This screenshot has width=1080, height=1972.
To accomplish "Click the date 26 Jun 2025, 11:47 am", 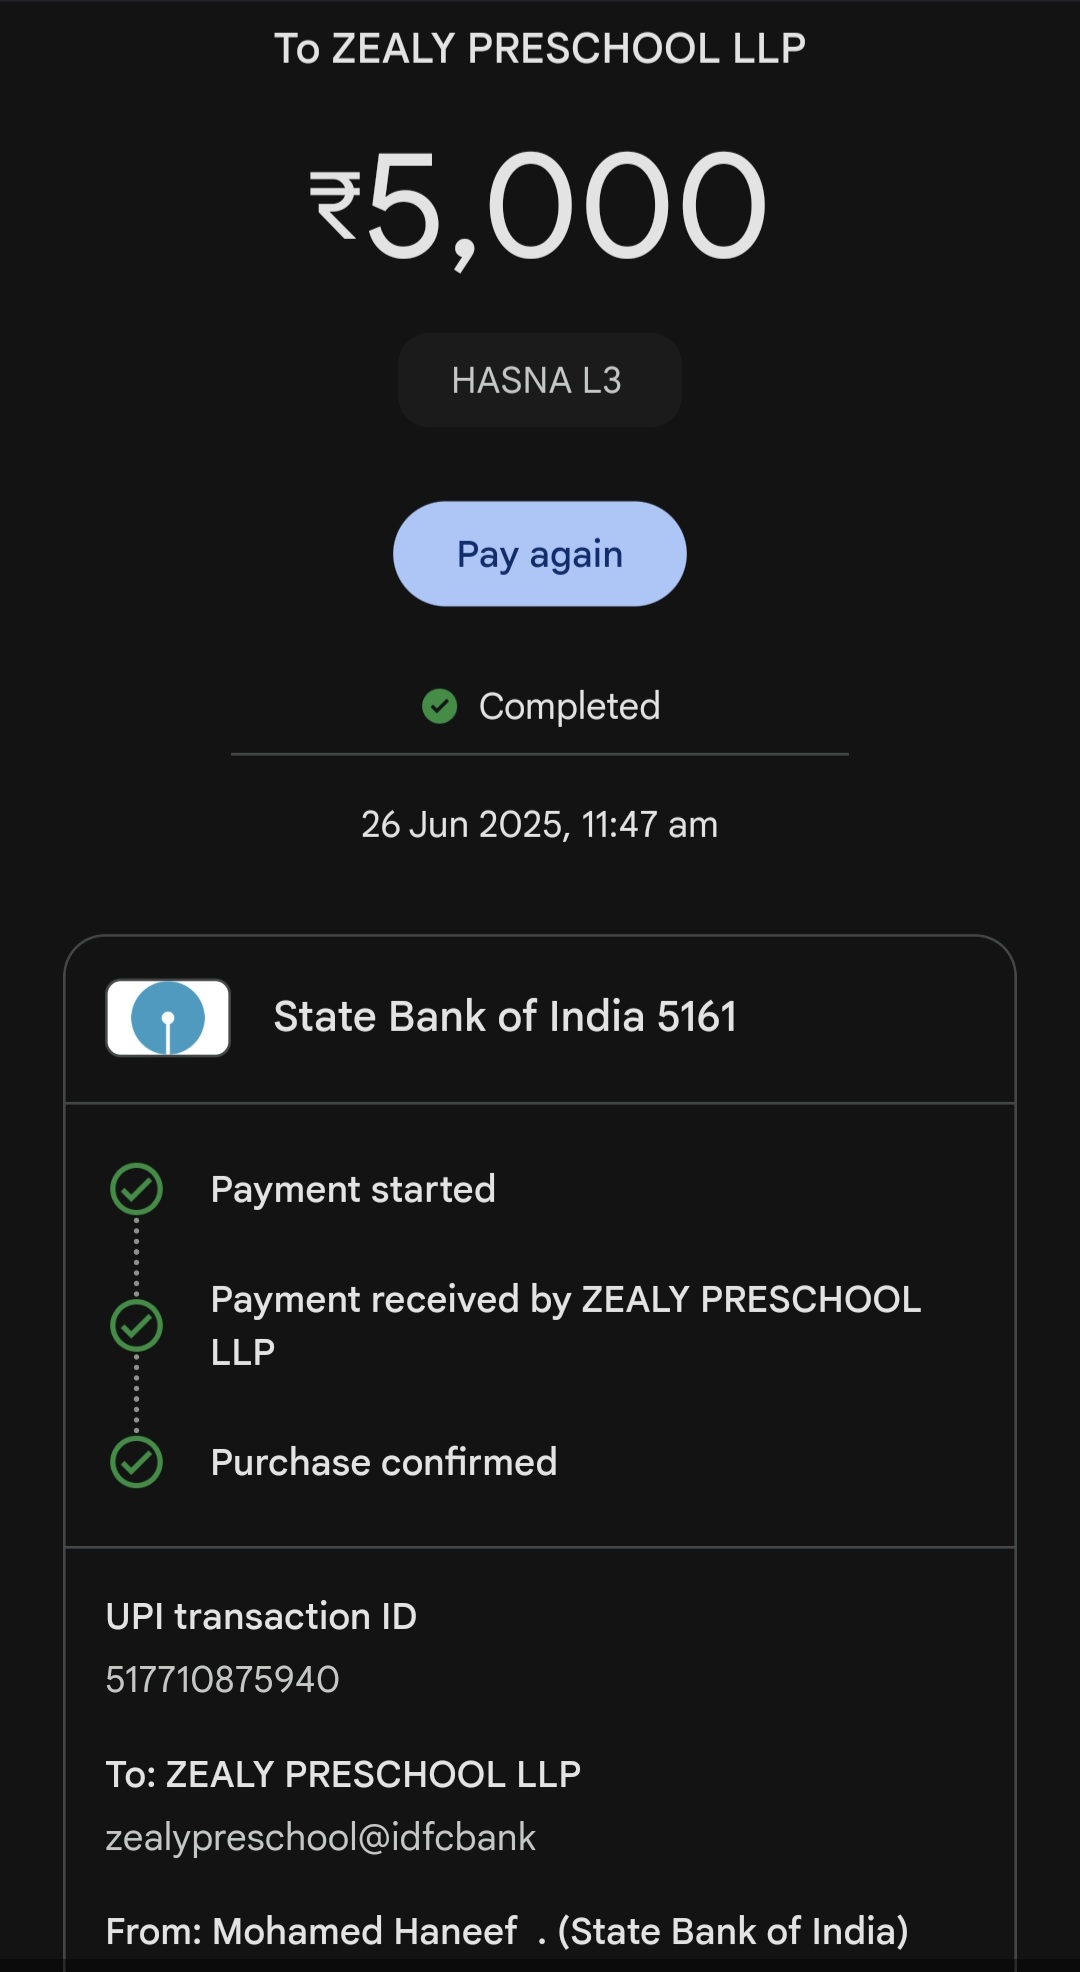I will (x=539, y=825).
